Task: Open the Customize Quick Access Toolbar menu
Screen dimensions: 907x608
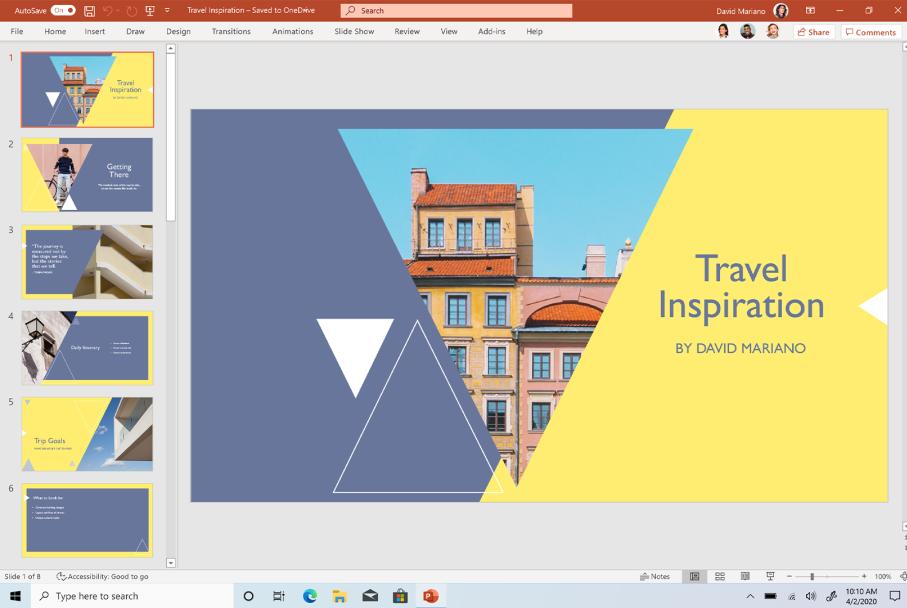Action: pyautogui.click(x=167, y=10)
